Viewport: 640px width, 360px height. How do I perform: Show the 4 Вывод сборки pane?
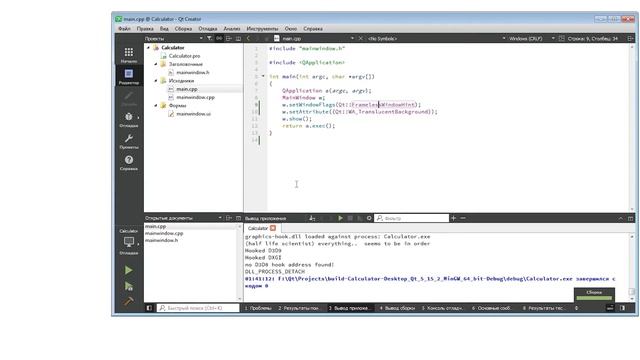tap(398, 308)
